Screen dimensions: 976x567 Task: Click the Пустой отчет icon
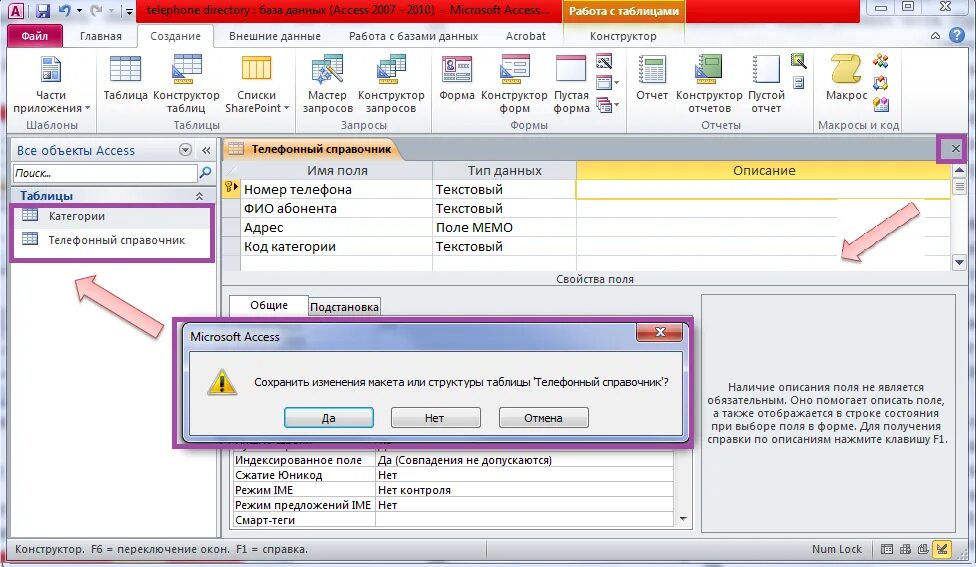[766, 85]
